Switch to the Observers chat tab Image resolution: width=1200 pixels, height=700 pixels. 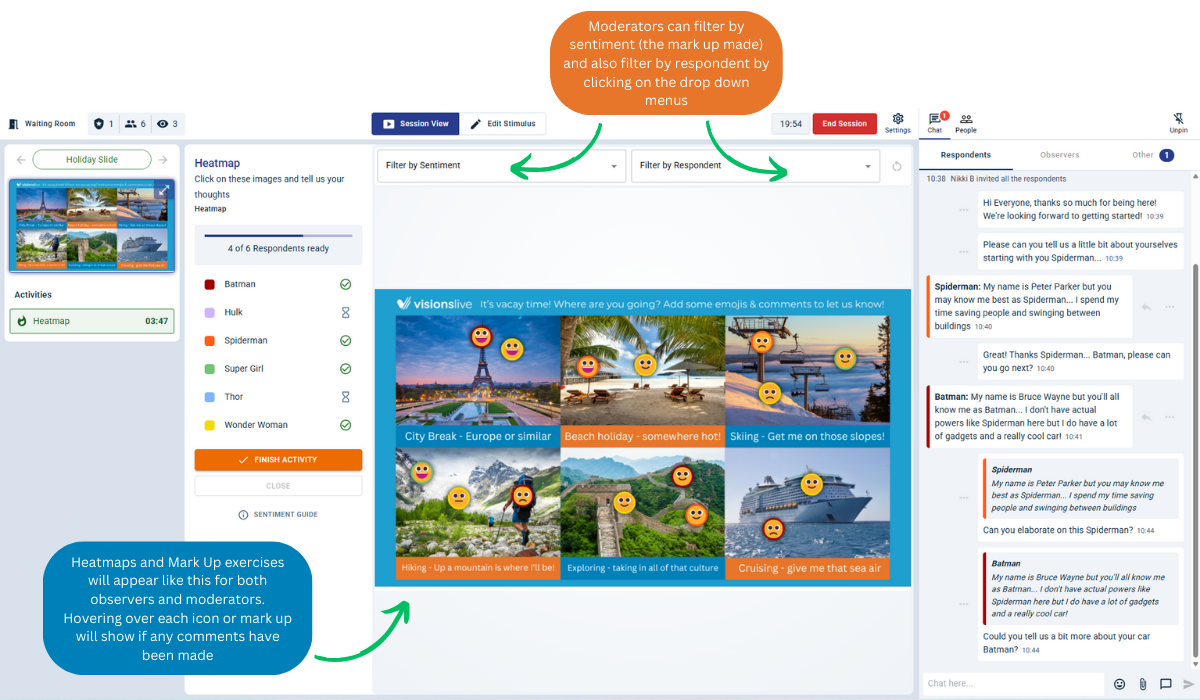(x=1059, y=155)
